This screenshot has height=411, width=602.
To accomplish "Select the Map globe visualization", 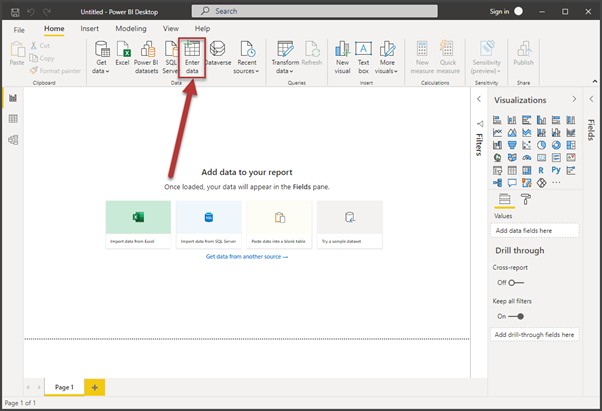I will pos(497,157).
